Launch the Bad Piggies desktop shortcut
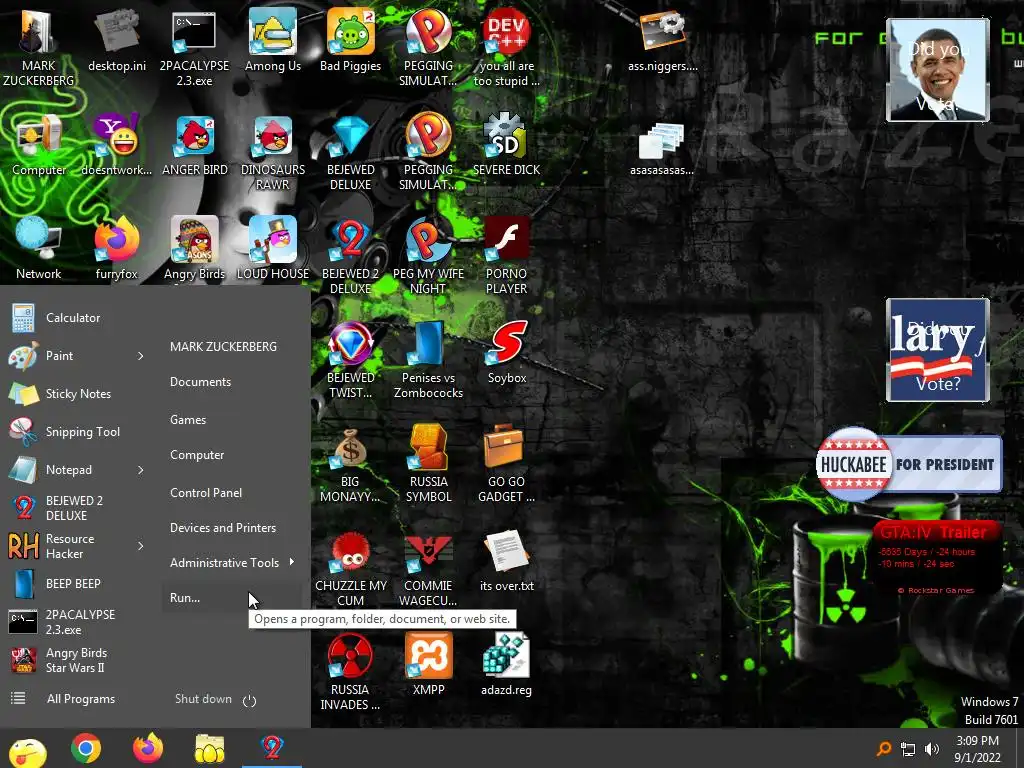The width and height of the screenshot is (1024, 768). [351, 40]
